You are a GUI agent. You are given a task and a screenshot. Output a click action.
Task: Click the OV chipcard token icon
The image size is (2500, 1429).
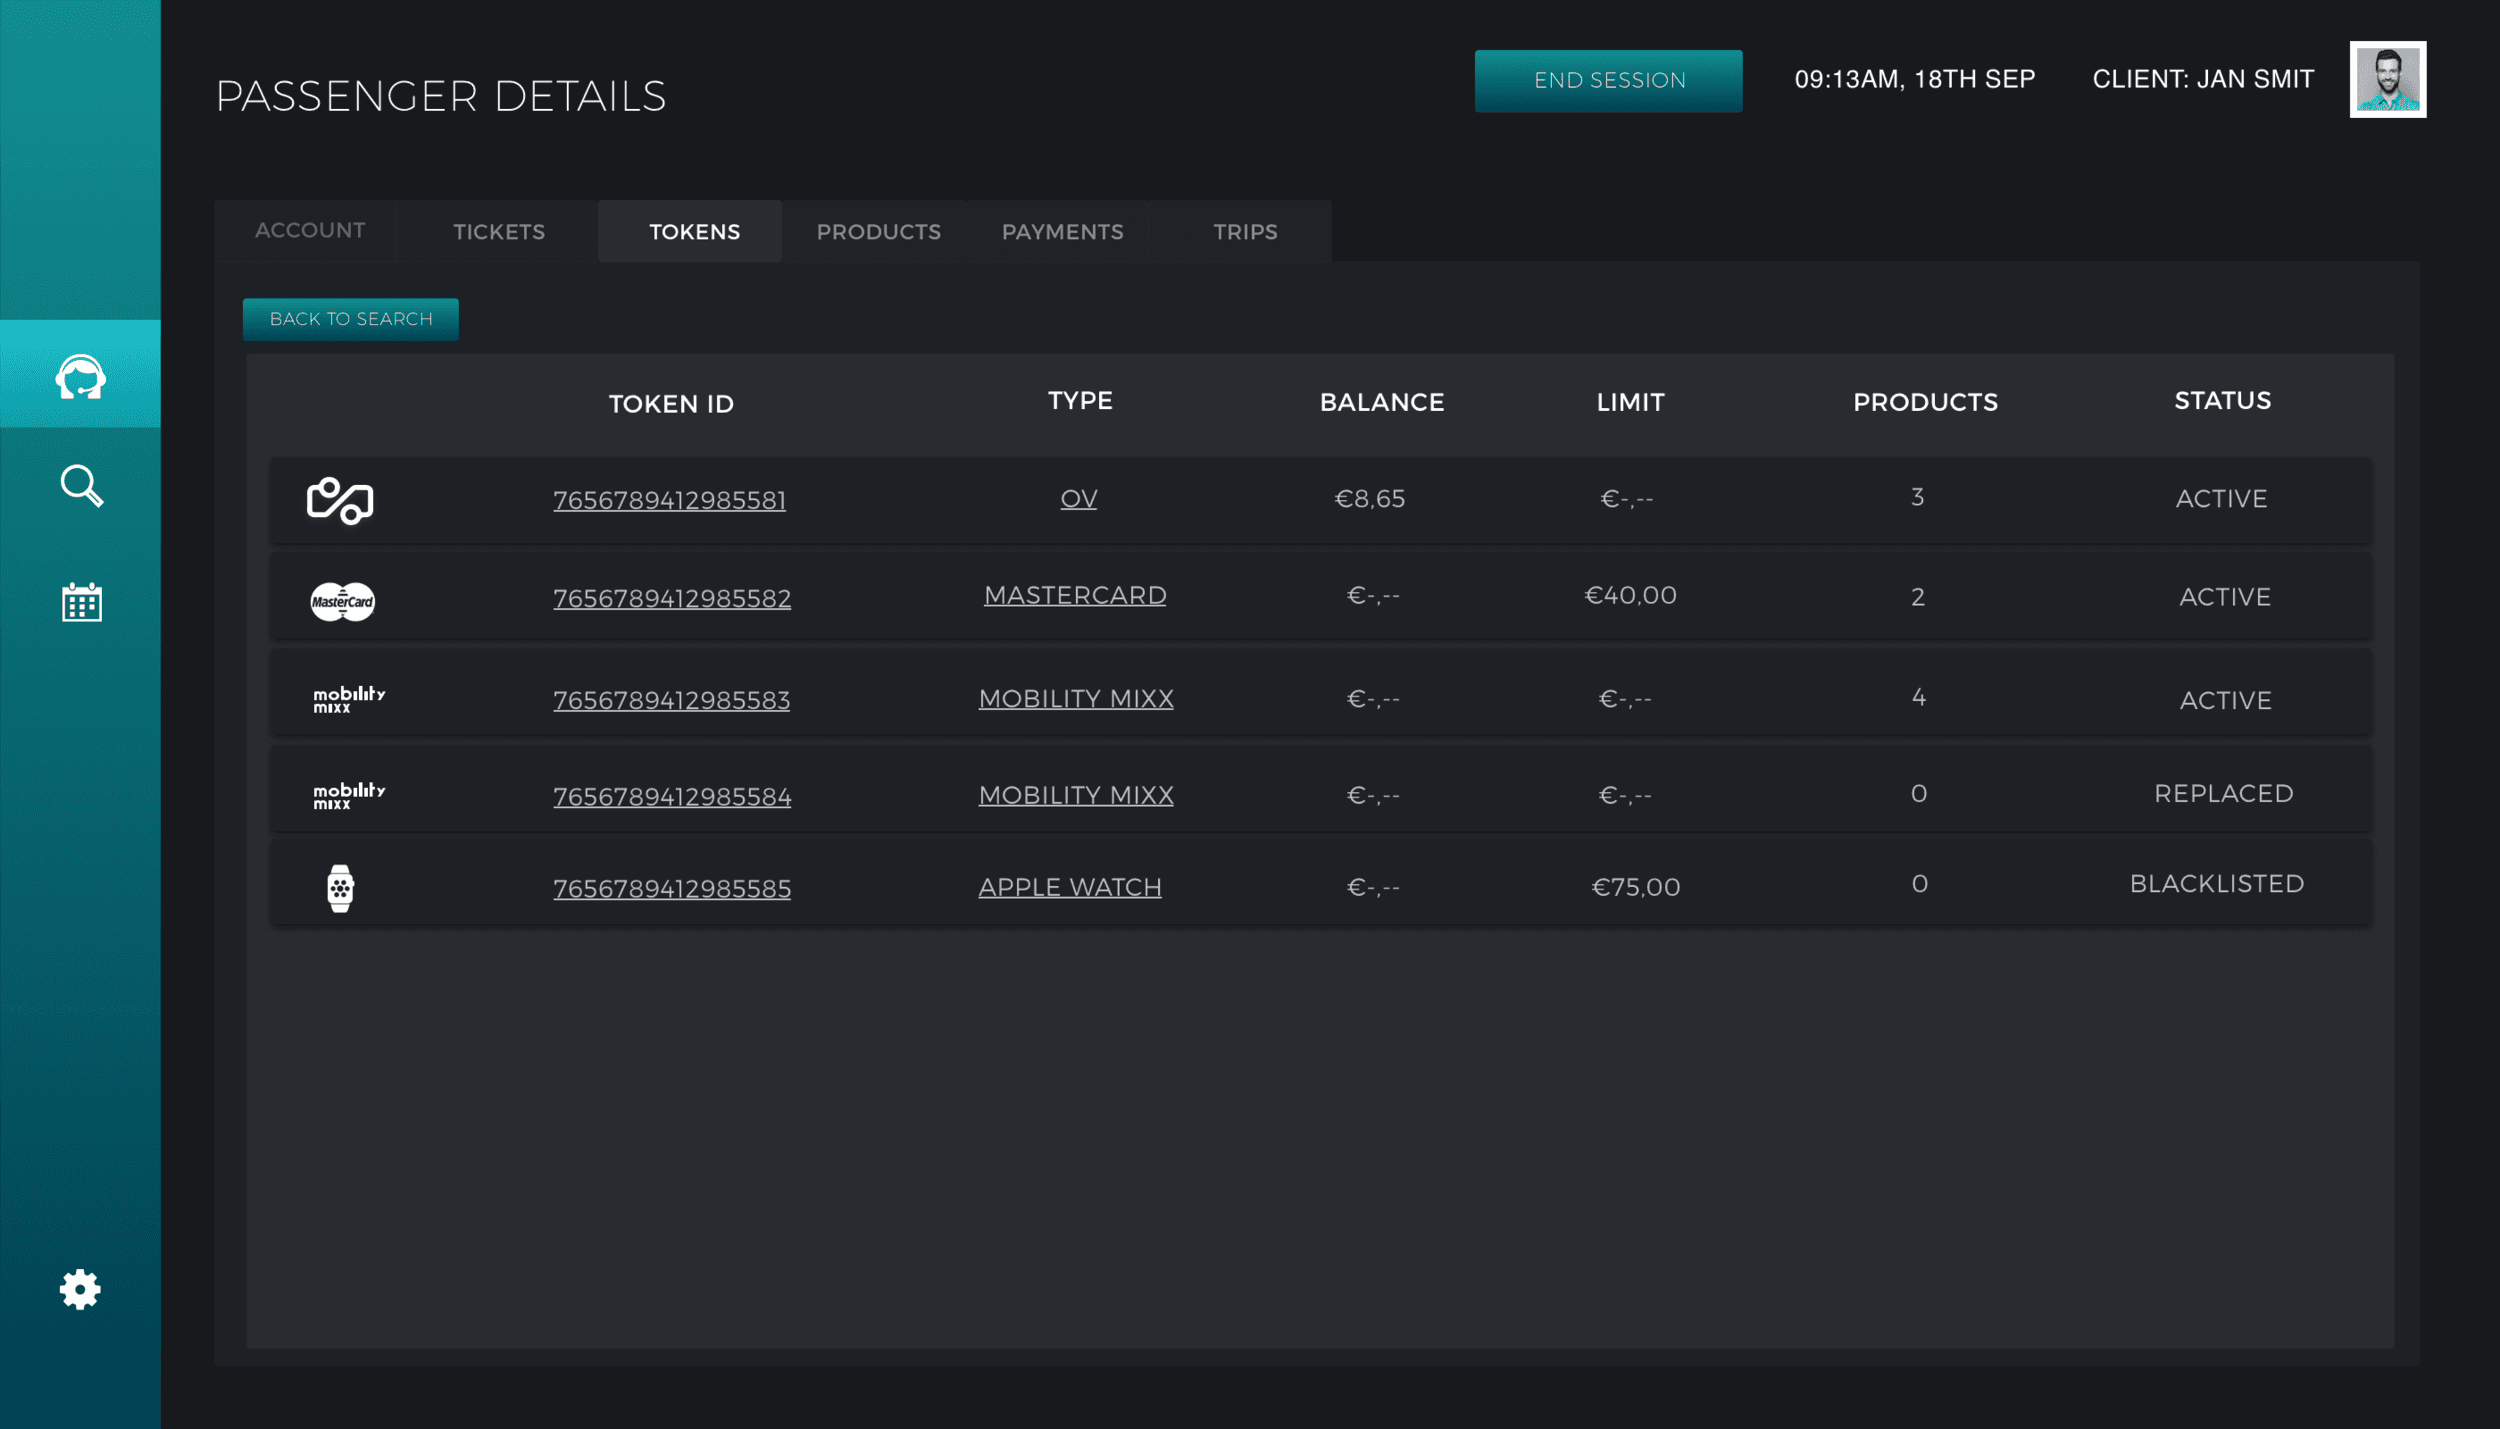pos(340,500)
